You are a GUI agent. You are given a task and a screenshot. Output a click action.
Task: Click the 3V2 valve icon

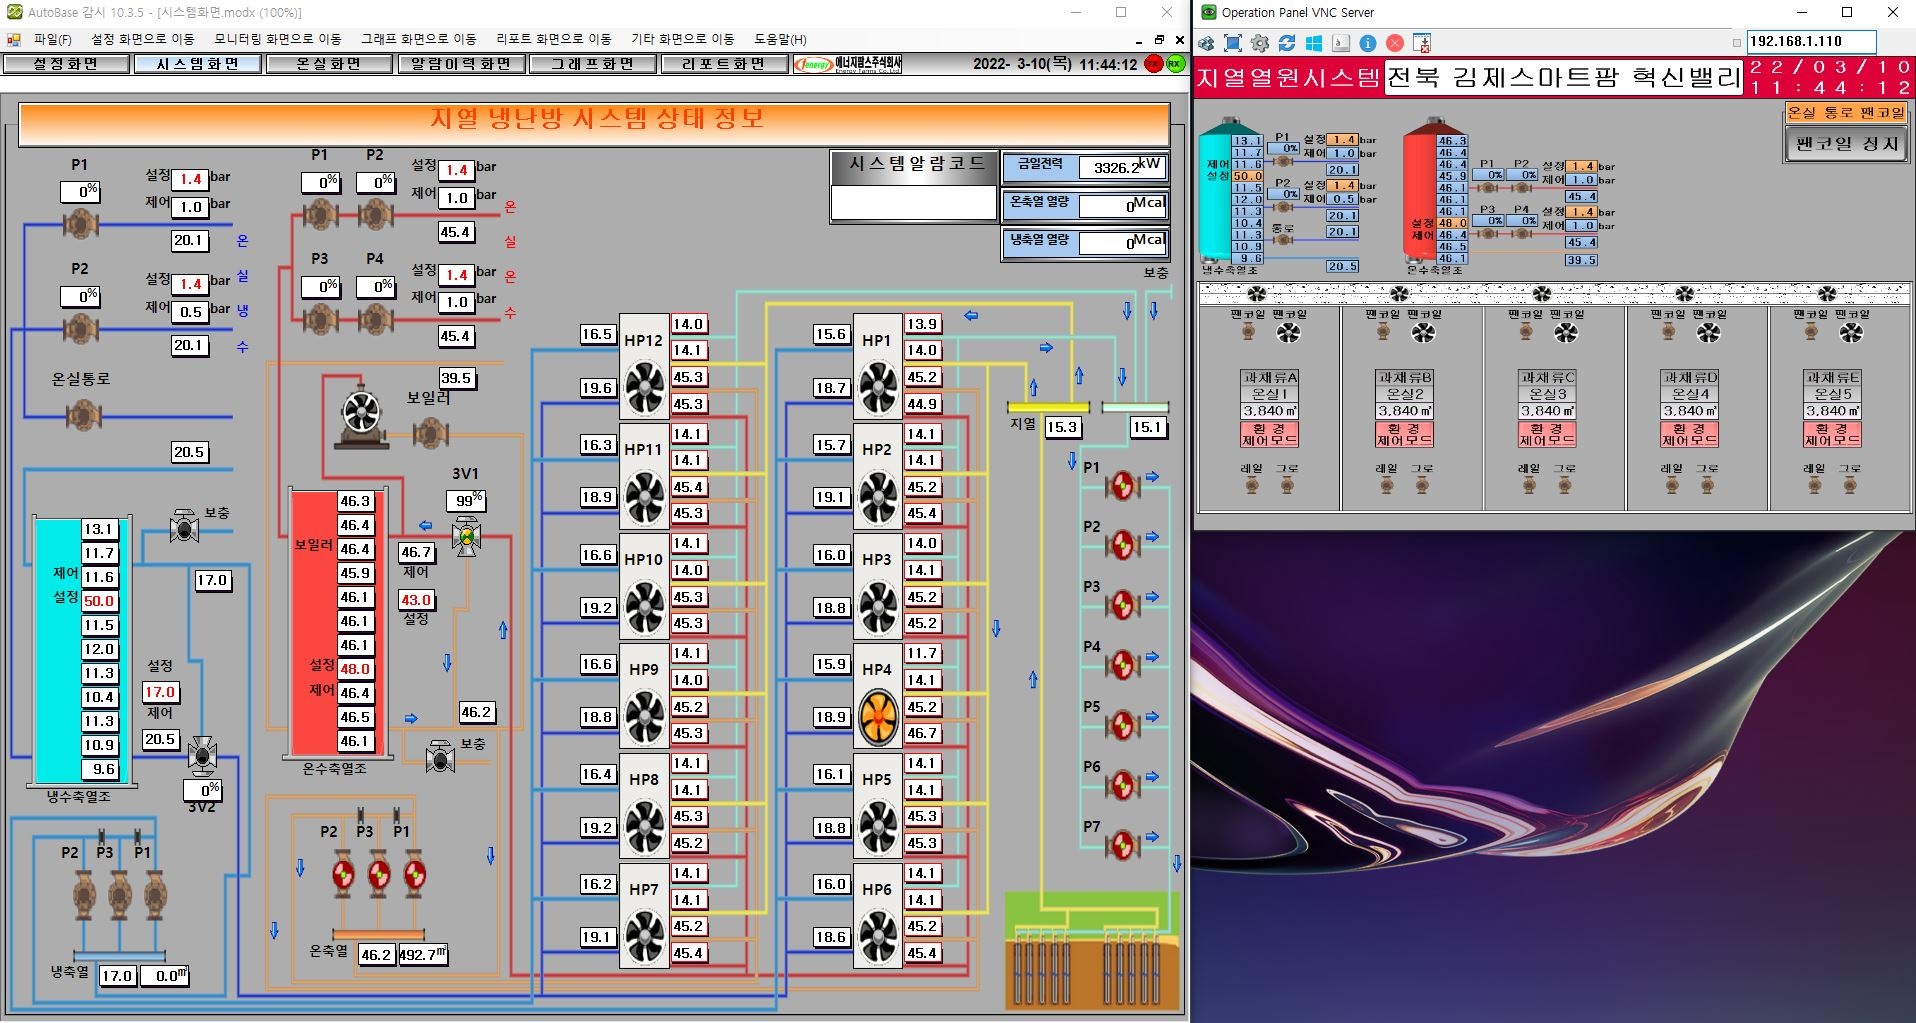click(x=203, y=755)
